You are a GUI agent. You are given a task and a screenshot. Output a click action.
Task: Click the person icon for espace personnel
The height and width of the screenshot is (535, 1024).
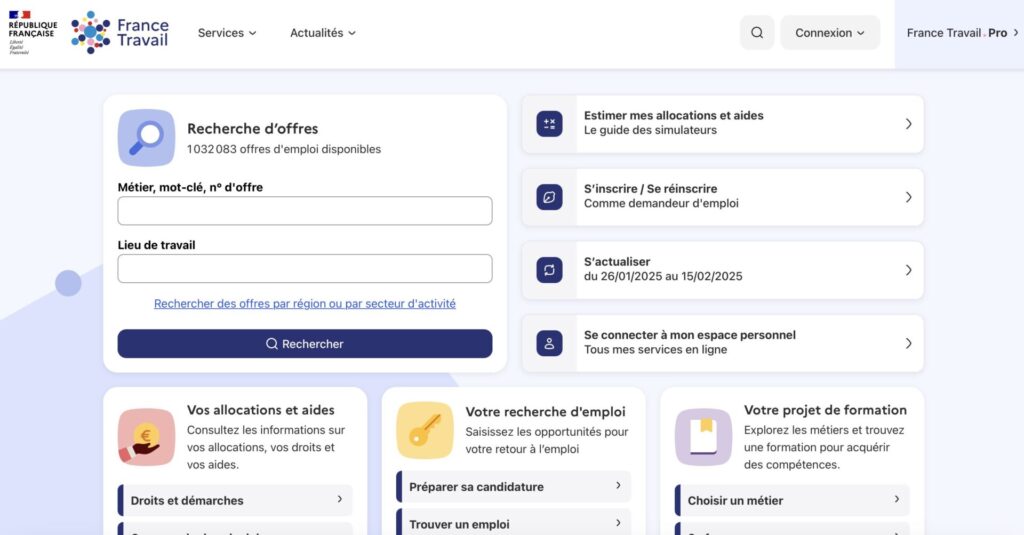pyautogui.click(x=549, y=343)
